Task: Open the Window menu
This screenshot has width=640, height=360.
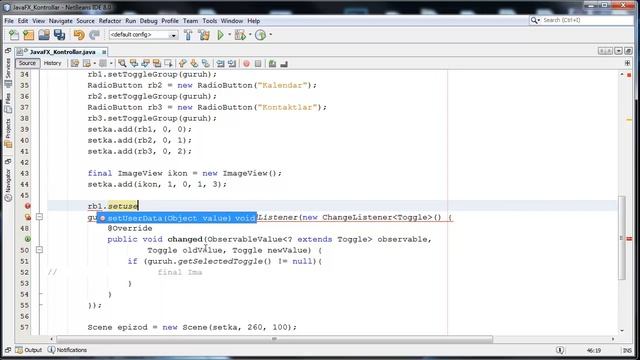Action: (232, 21)
